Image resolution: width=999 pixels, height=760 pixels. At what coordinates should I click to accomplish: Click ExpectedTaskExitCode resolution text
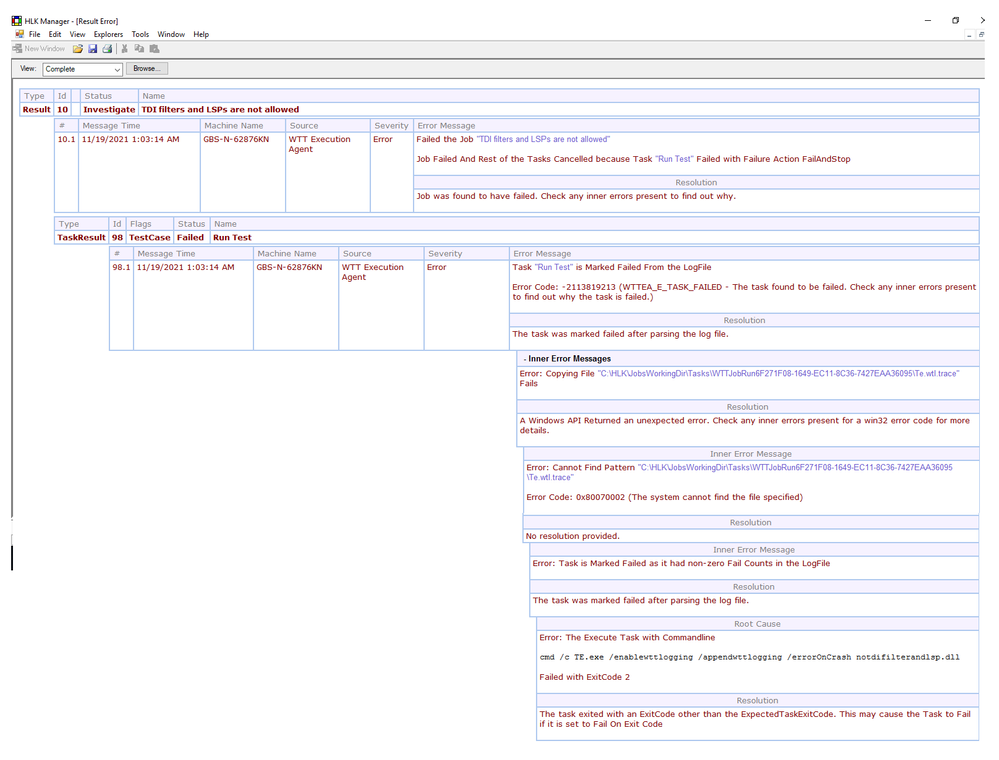click(755, 719)
